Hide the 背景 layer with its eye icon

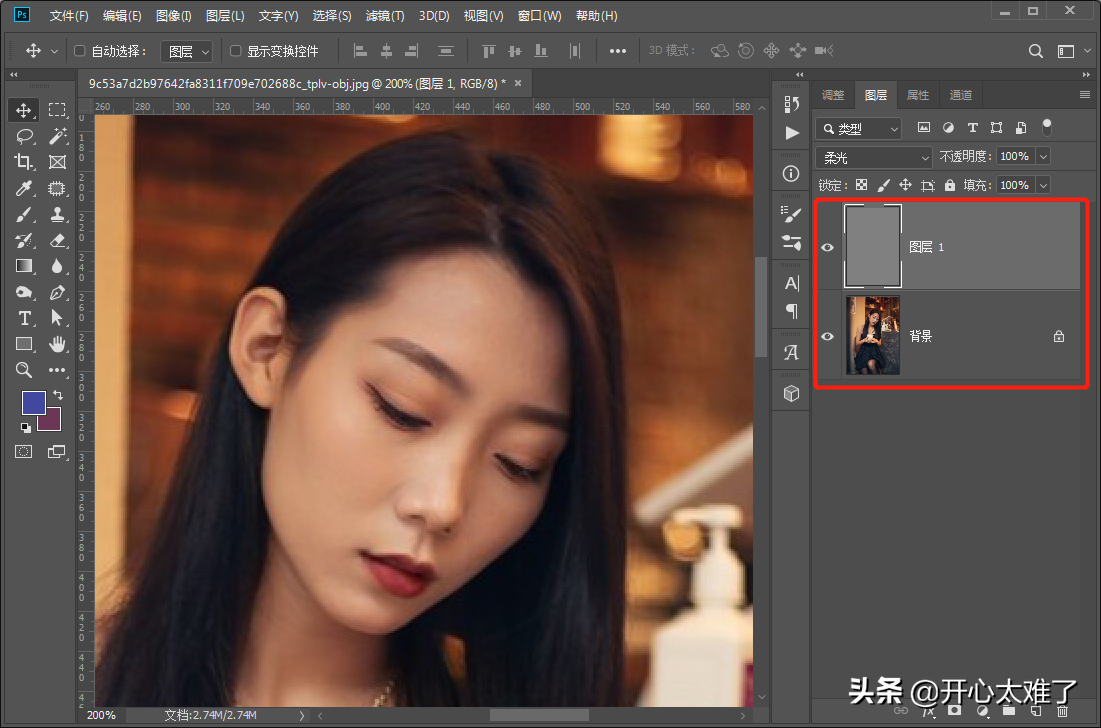coord(827,336)
